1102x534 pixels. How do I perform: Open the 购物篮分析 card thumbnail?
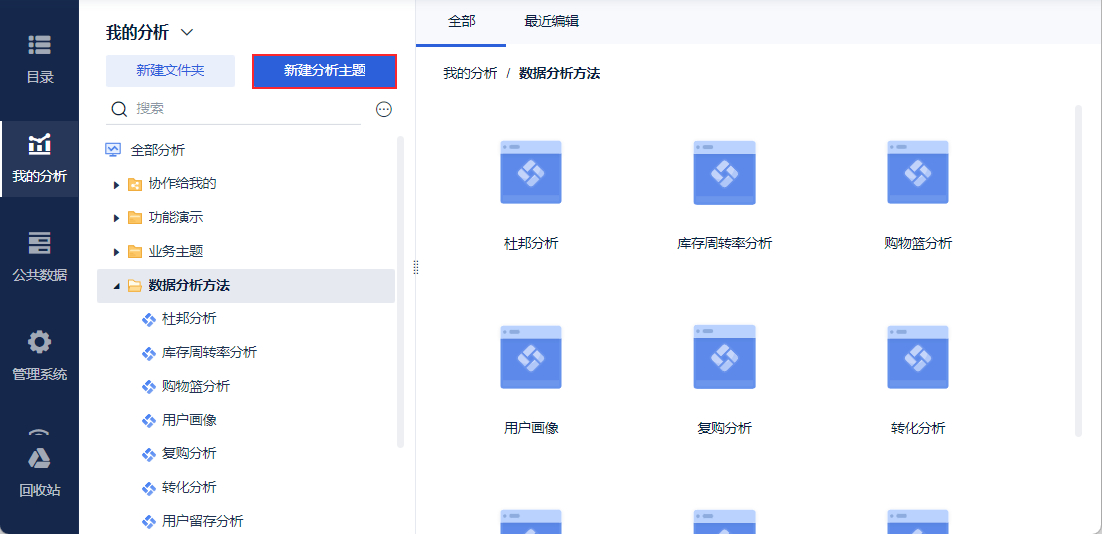pyautogui.click(x=918, y=172)
